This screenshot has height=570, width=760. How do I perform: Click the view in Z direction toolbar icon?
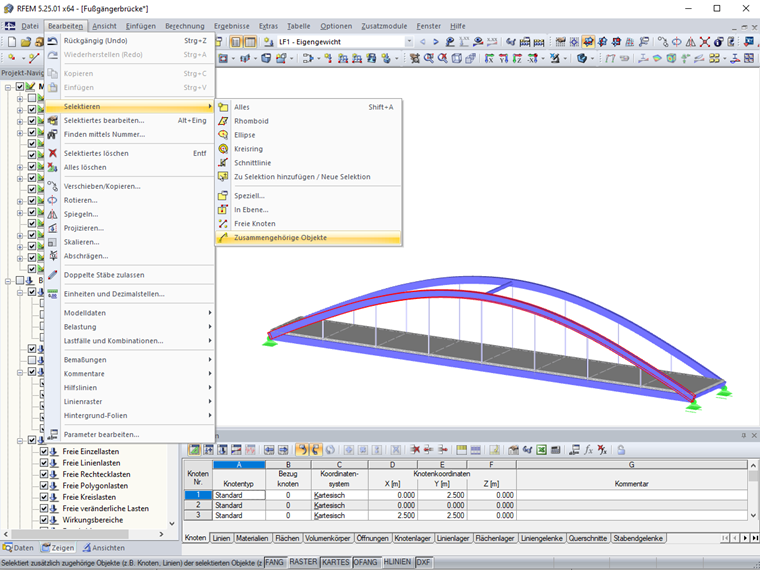point(518,59)
